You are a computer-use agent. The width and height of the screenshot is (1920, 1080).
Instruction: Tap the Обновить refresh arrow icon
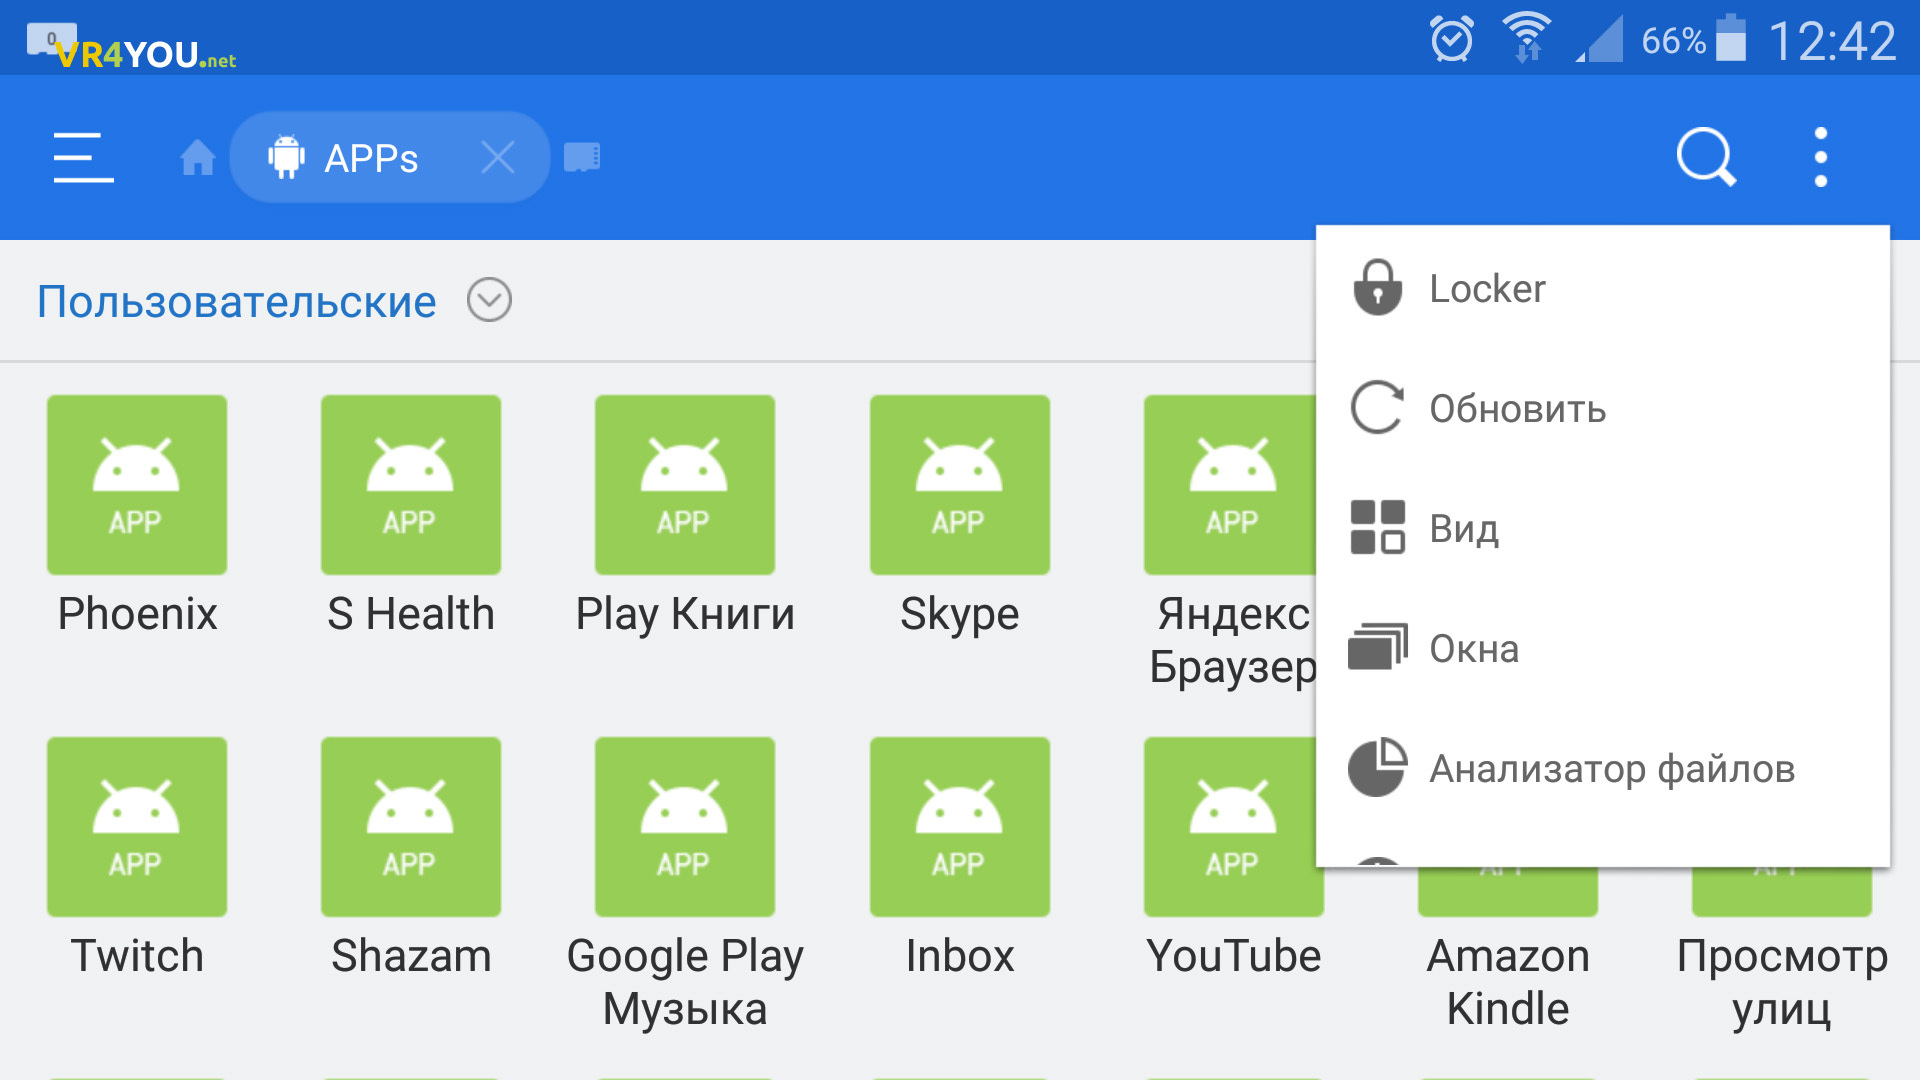tap(1377, 408)
